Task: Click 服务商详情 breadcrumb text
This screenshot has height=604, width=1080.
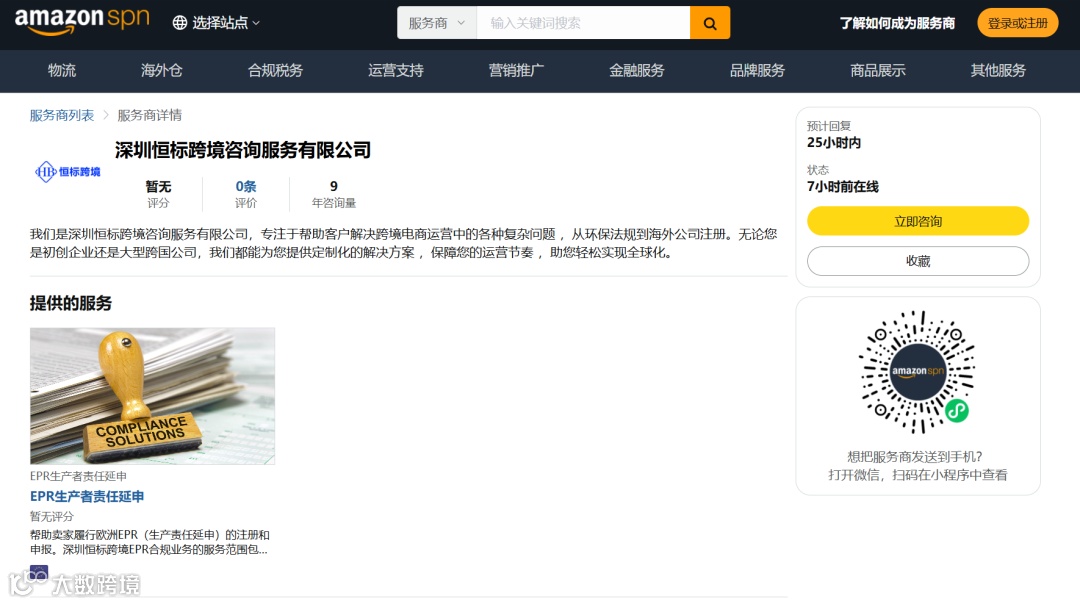Action: [149, 115]
